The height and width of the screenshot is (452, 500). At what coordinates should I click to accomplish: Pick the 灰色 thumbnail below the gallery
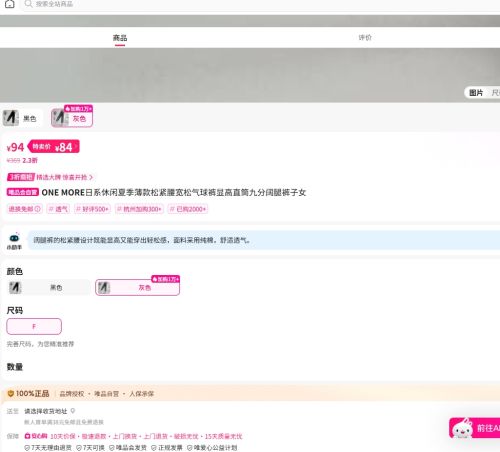pyautogui.click(x=72, y=118)
